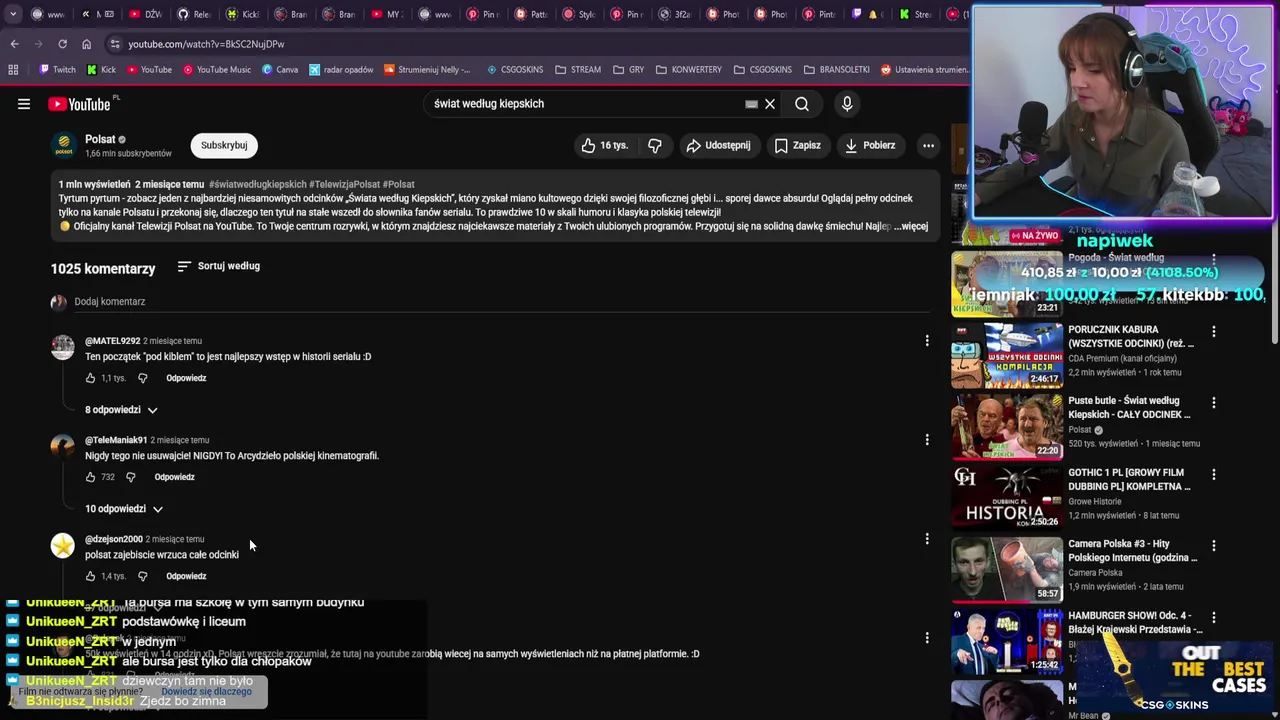Open Camera Polska #3 video title
This screenshot has height=720, width=1280.
[1132, 551]
